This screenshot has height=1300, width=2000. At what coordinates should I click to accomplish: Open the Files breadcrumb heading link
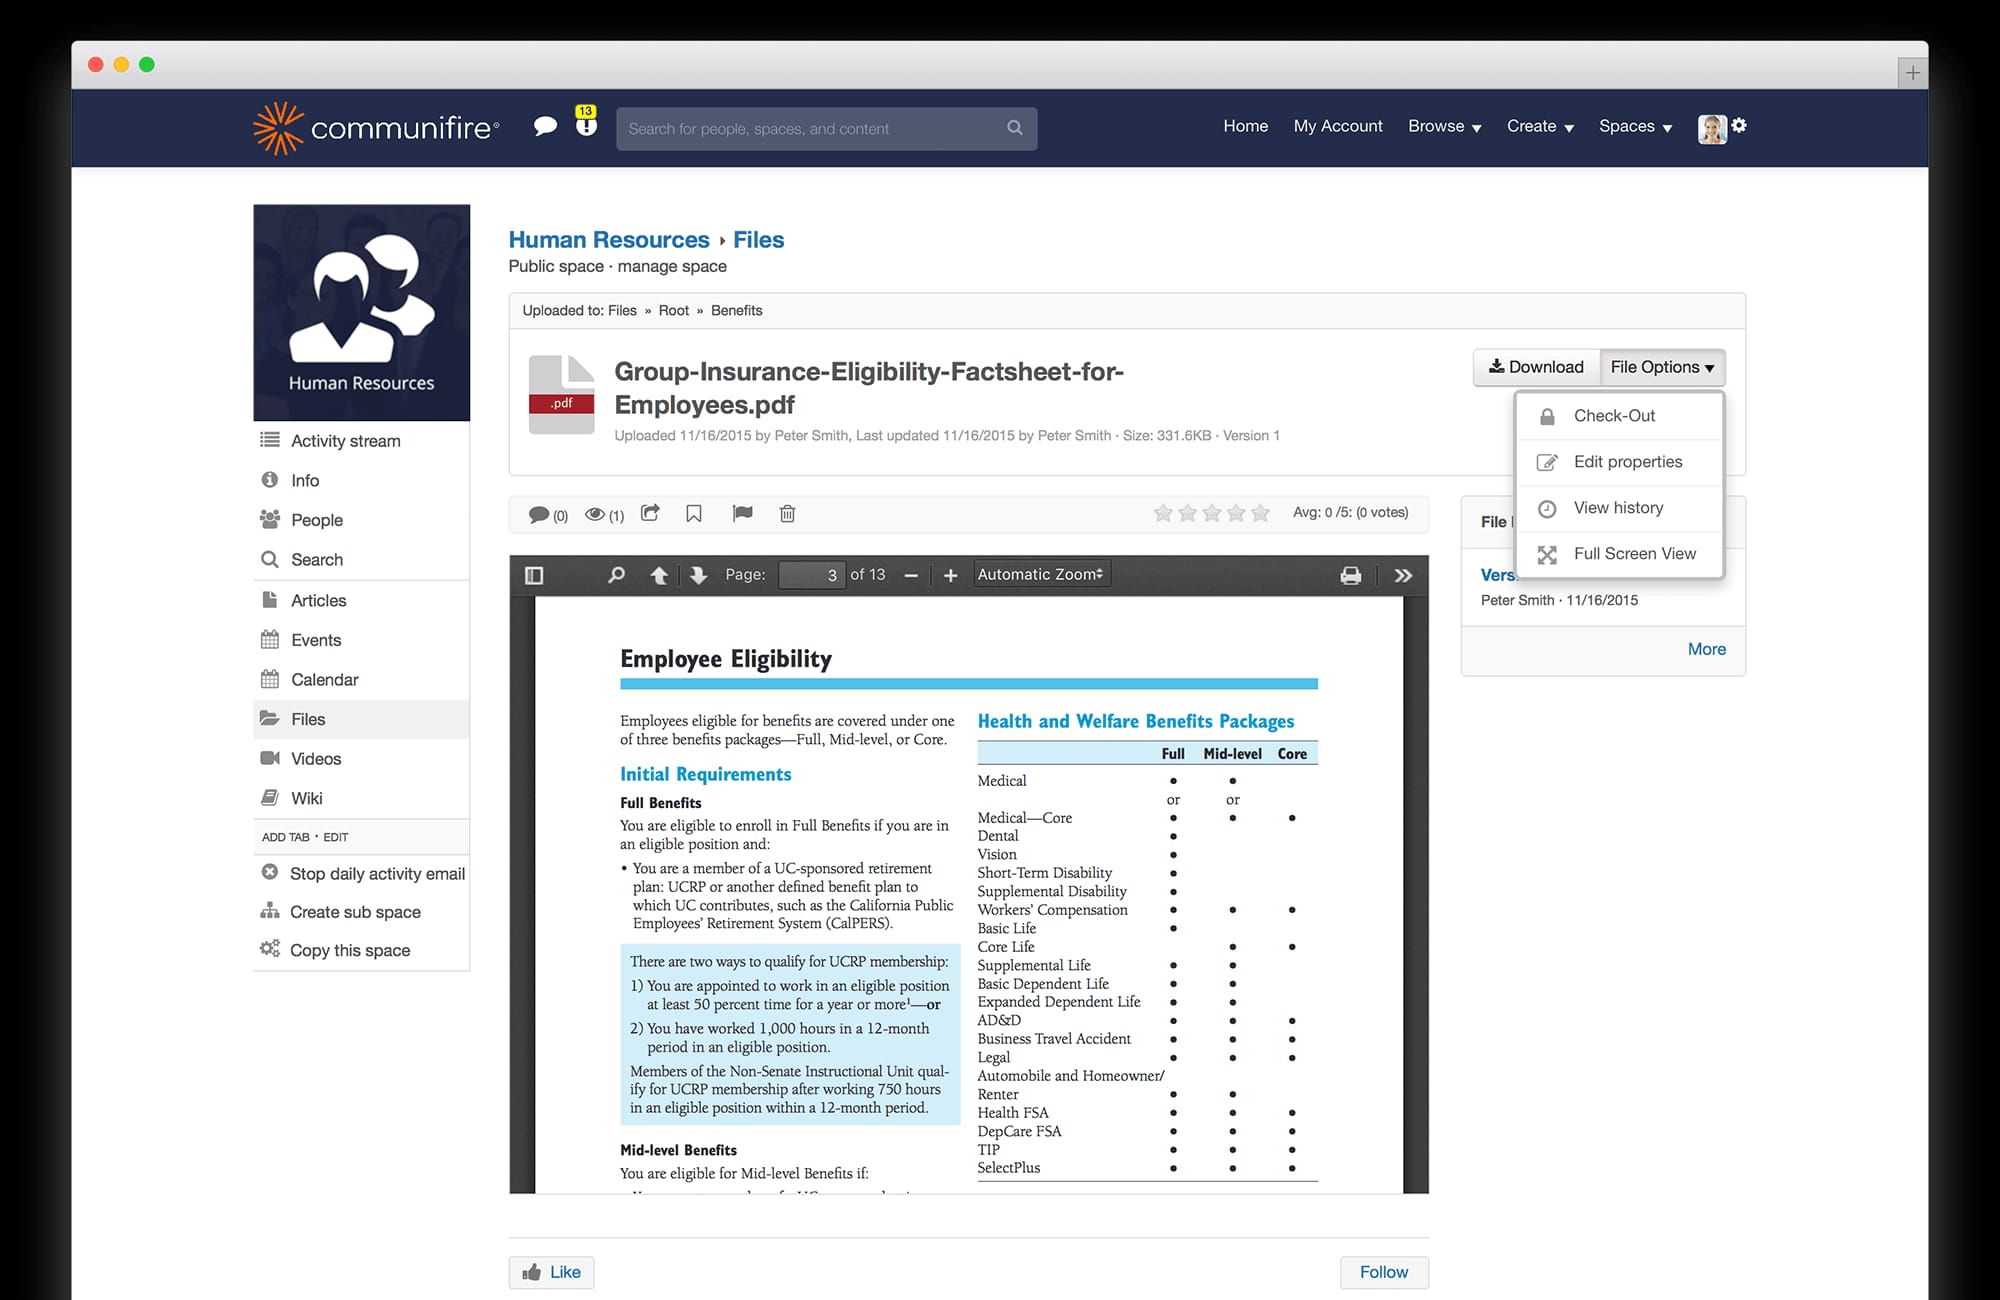tap(758, 240)
